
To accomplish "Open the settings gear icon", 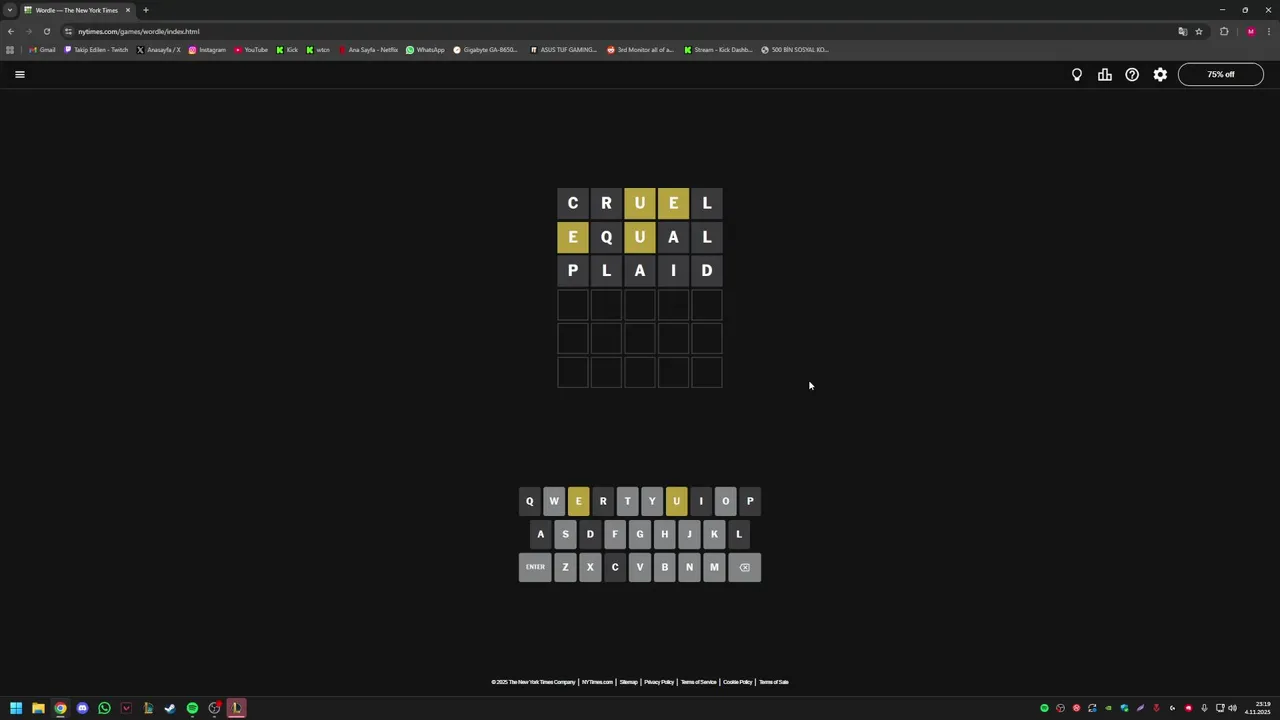I will click(x=1160, y=74).
